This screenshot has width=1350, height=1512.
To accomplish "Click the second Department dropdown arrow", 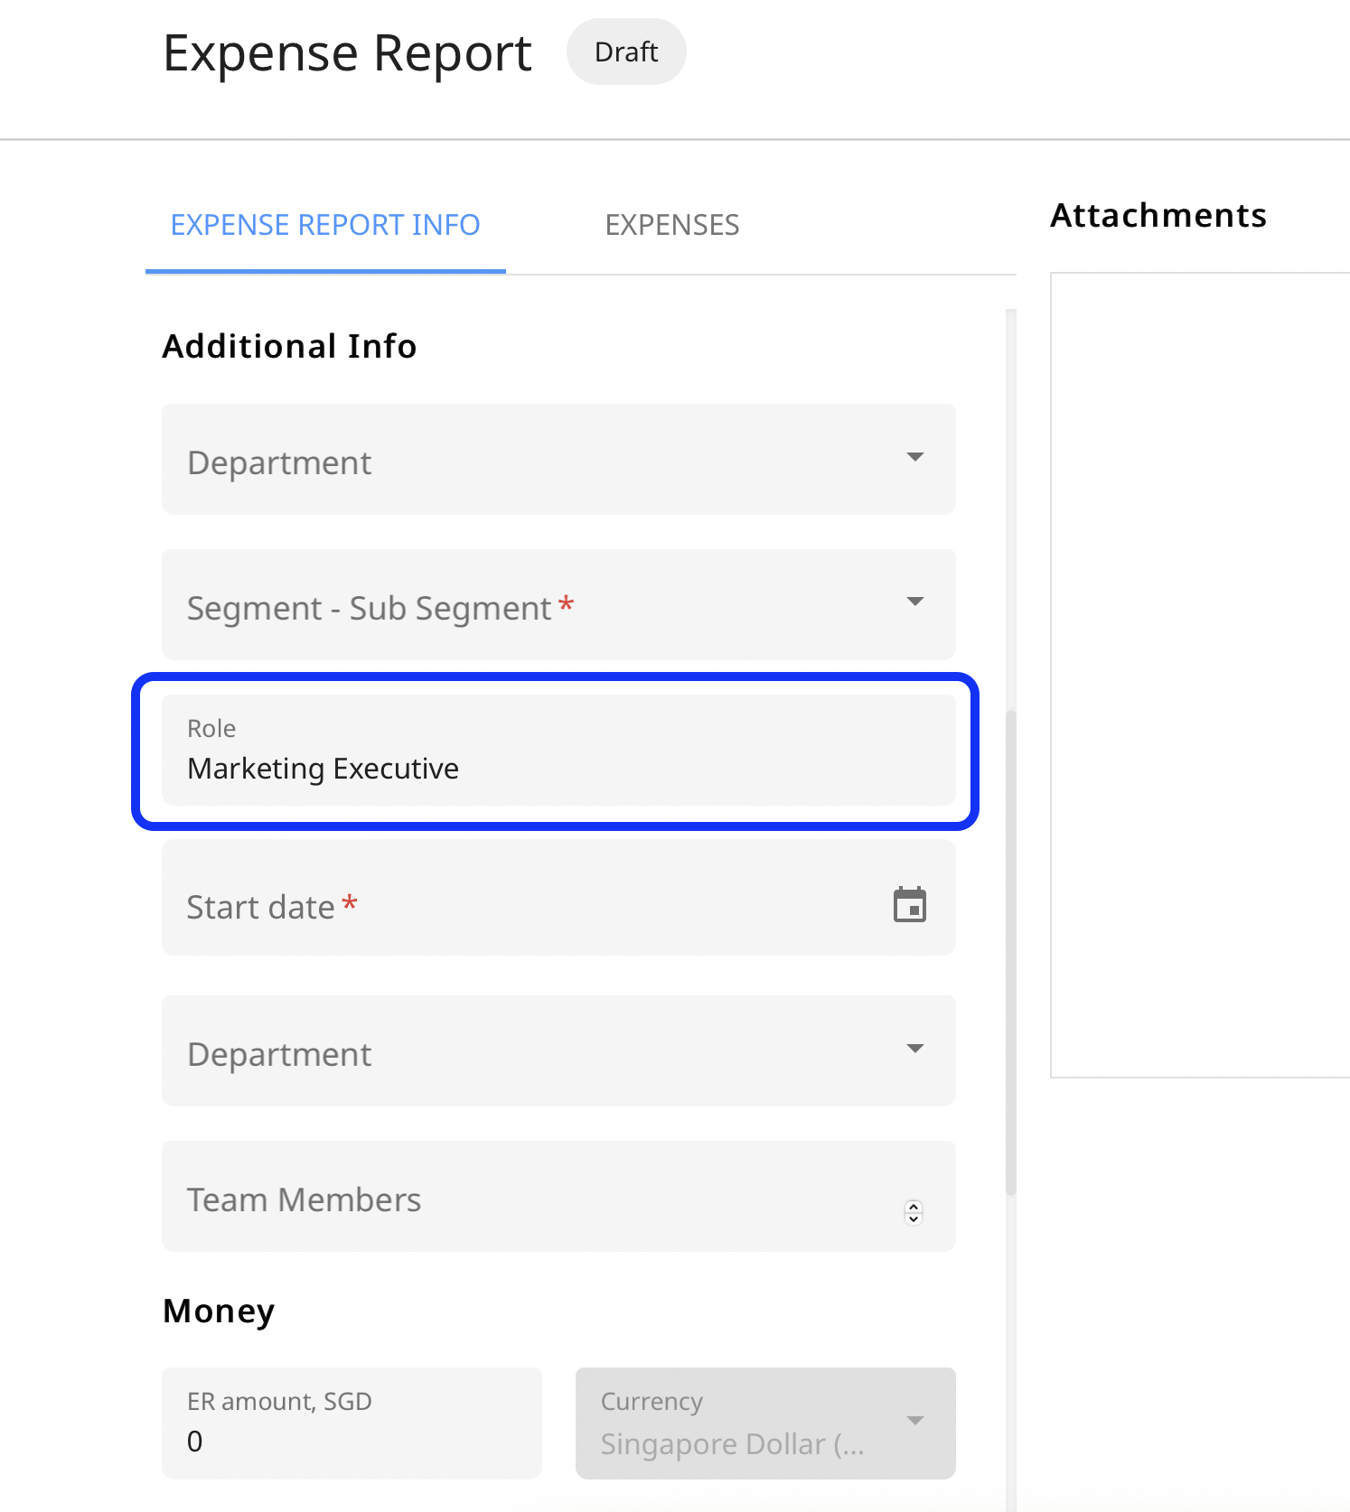I will 913,1048.
